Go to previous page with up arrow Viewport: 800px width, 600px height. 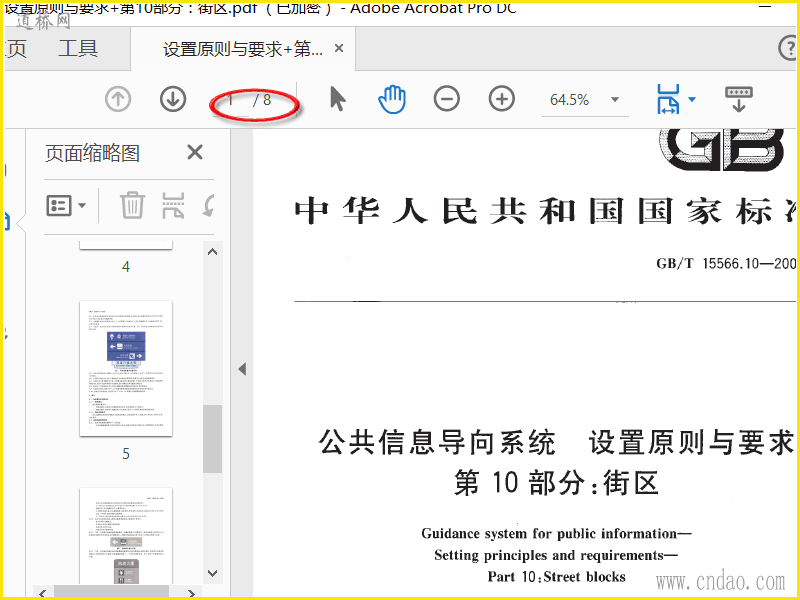(x=118, y=99)
